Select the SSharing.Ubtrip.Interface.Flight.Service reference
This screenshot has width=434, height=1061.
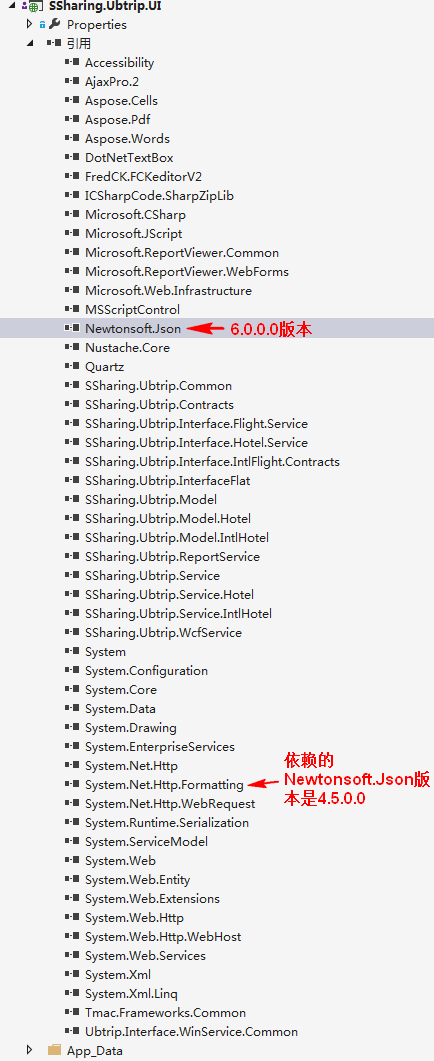(196, 424)
